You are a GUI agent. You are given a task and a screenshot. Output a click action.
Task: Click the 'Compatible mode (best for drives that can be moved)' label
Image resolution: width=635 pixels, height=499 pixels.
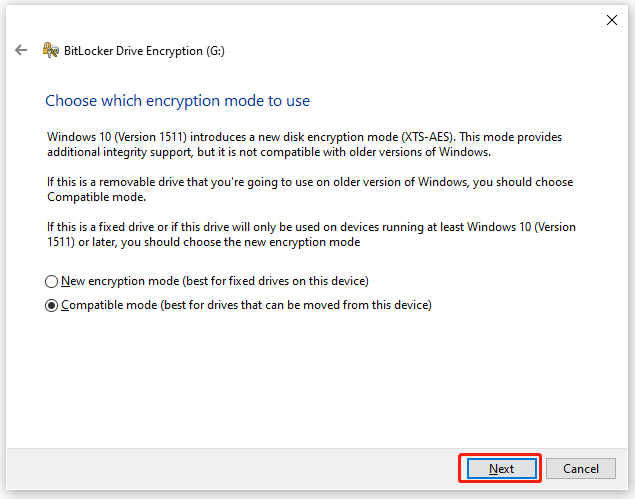point(246,305)
